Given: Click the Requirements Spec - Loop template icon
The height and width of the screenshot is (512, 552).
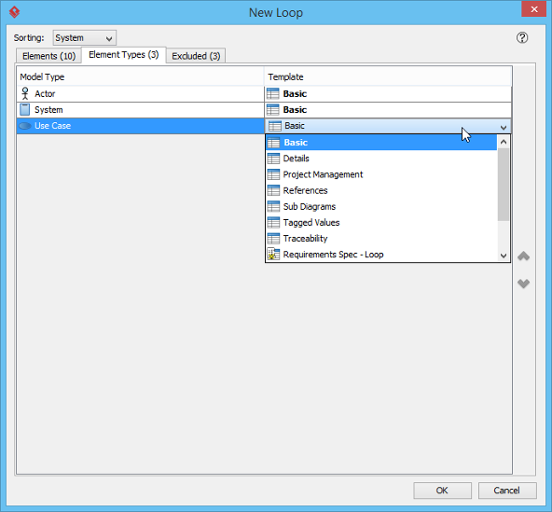Looking at the screenshot, I should click(x=274, y=254).
